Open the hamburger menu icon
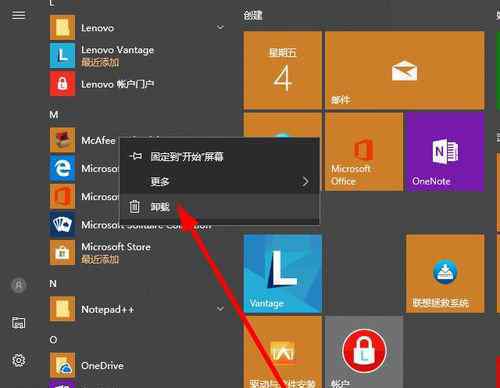 18,15
